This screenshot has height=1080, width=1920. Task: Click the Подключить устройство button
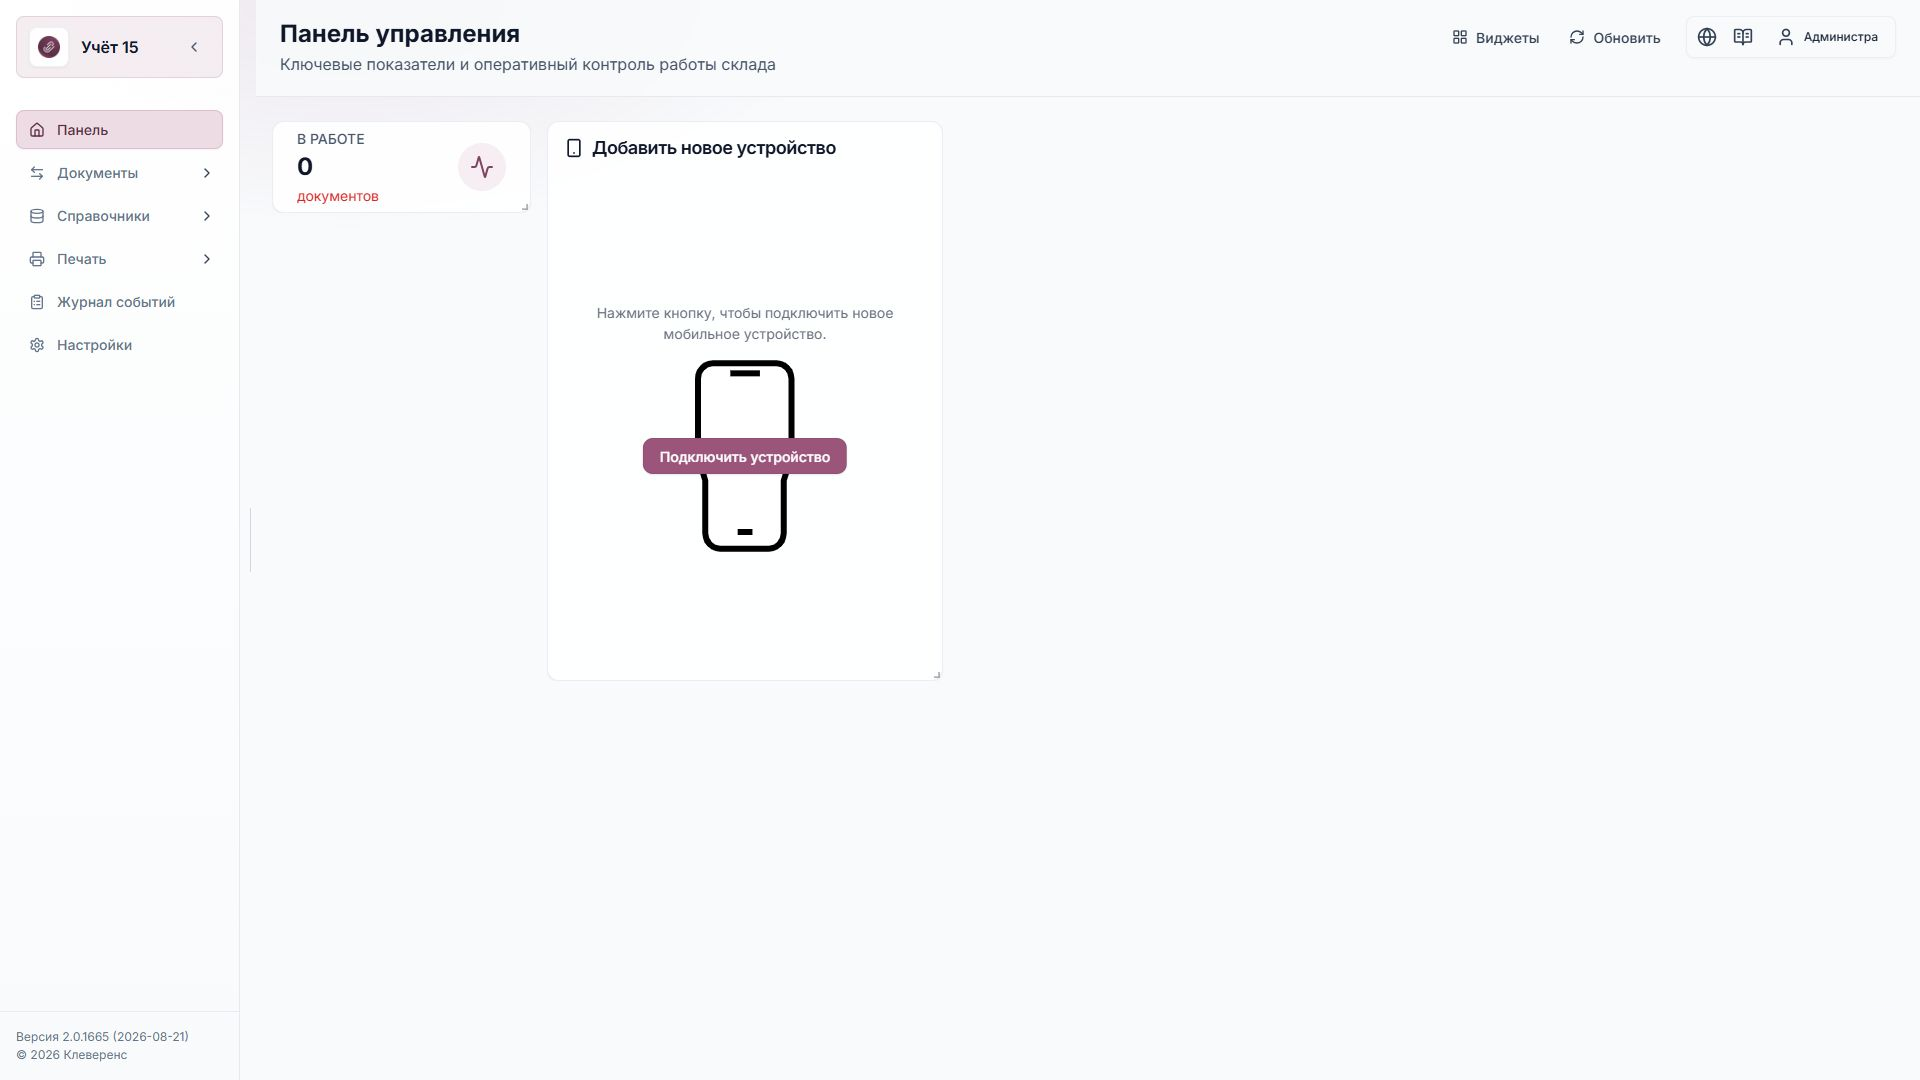[x=745, y=456]
